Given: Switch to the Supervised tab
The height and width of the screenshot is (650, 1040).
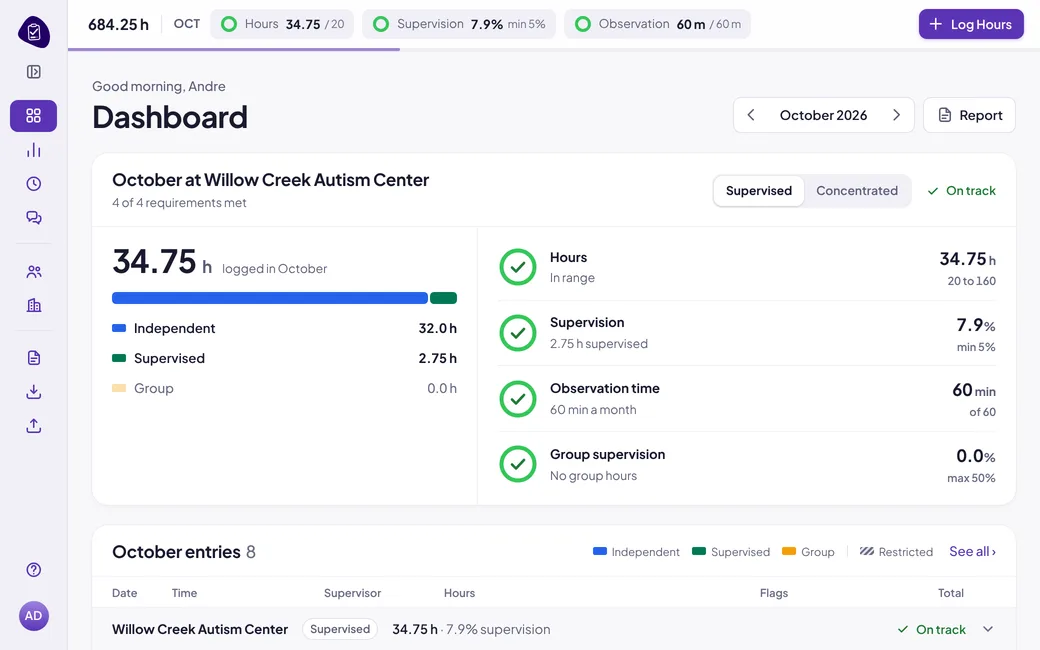Looking at the screenshot, I should pos(759,191).
